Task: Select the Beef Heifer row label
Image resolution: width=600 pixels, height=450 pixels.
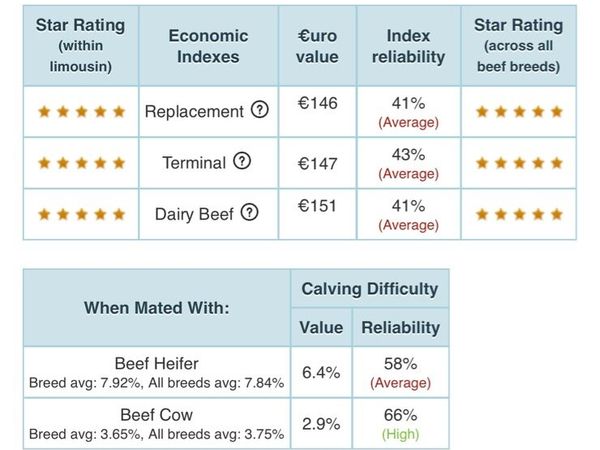Action: click(157, 364)
